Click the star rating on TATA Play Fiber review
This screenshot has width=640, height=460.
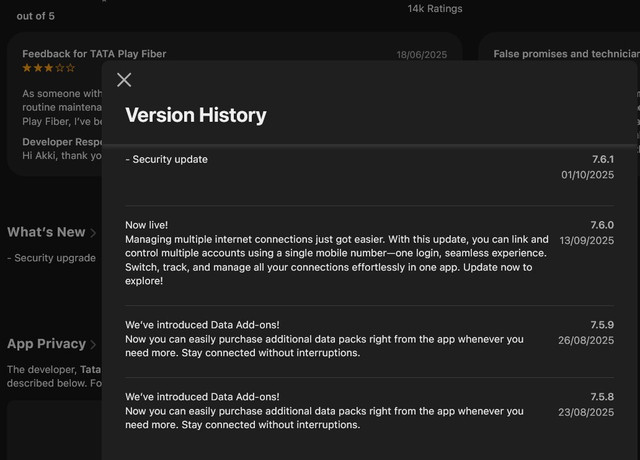(48, 68)
